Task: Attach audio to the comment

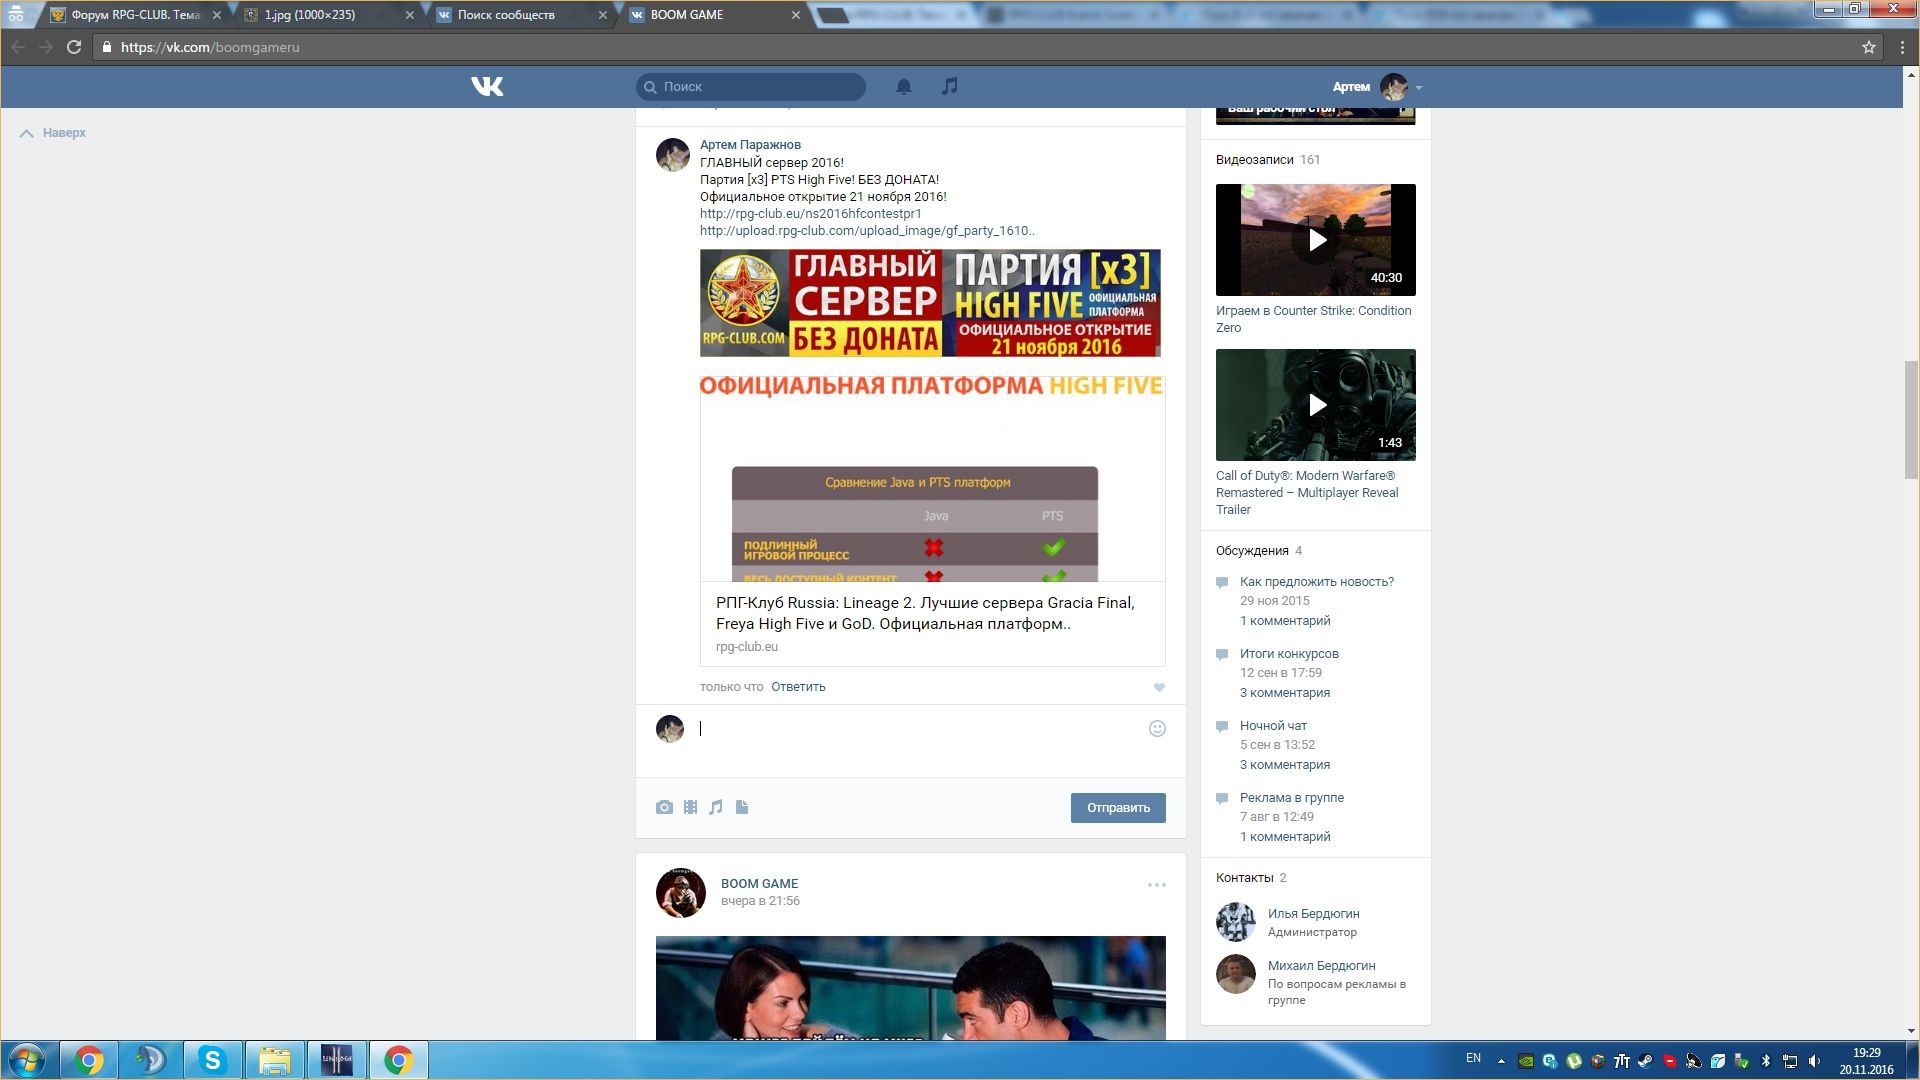Action: click(x=716, y=807)
